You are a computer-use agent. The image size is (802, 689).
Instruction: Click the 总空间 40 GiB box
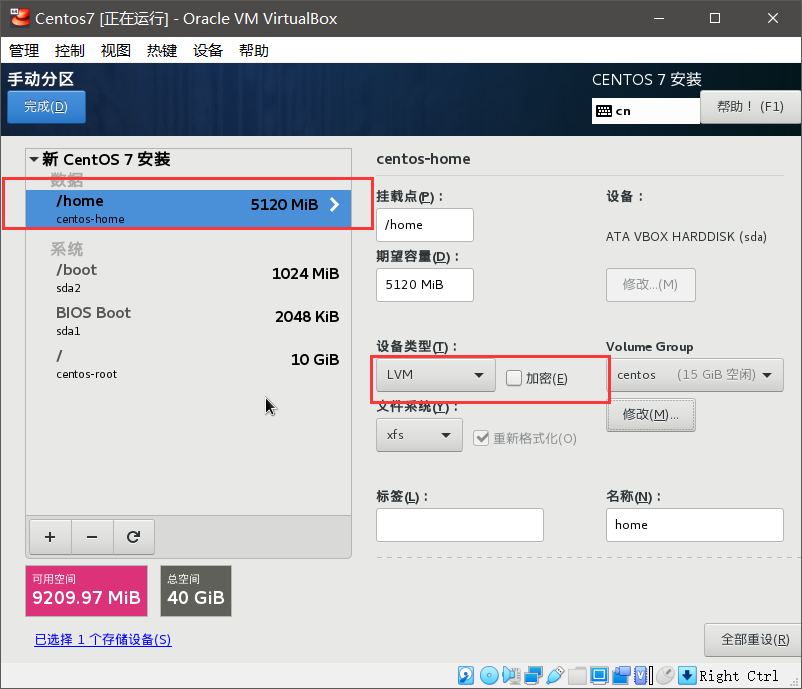(x=196, y=591)
